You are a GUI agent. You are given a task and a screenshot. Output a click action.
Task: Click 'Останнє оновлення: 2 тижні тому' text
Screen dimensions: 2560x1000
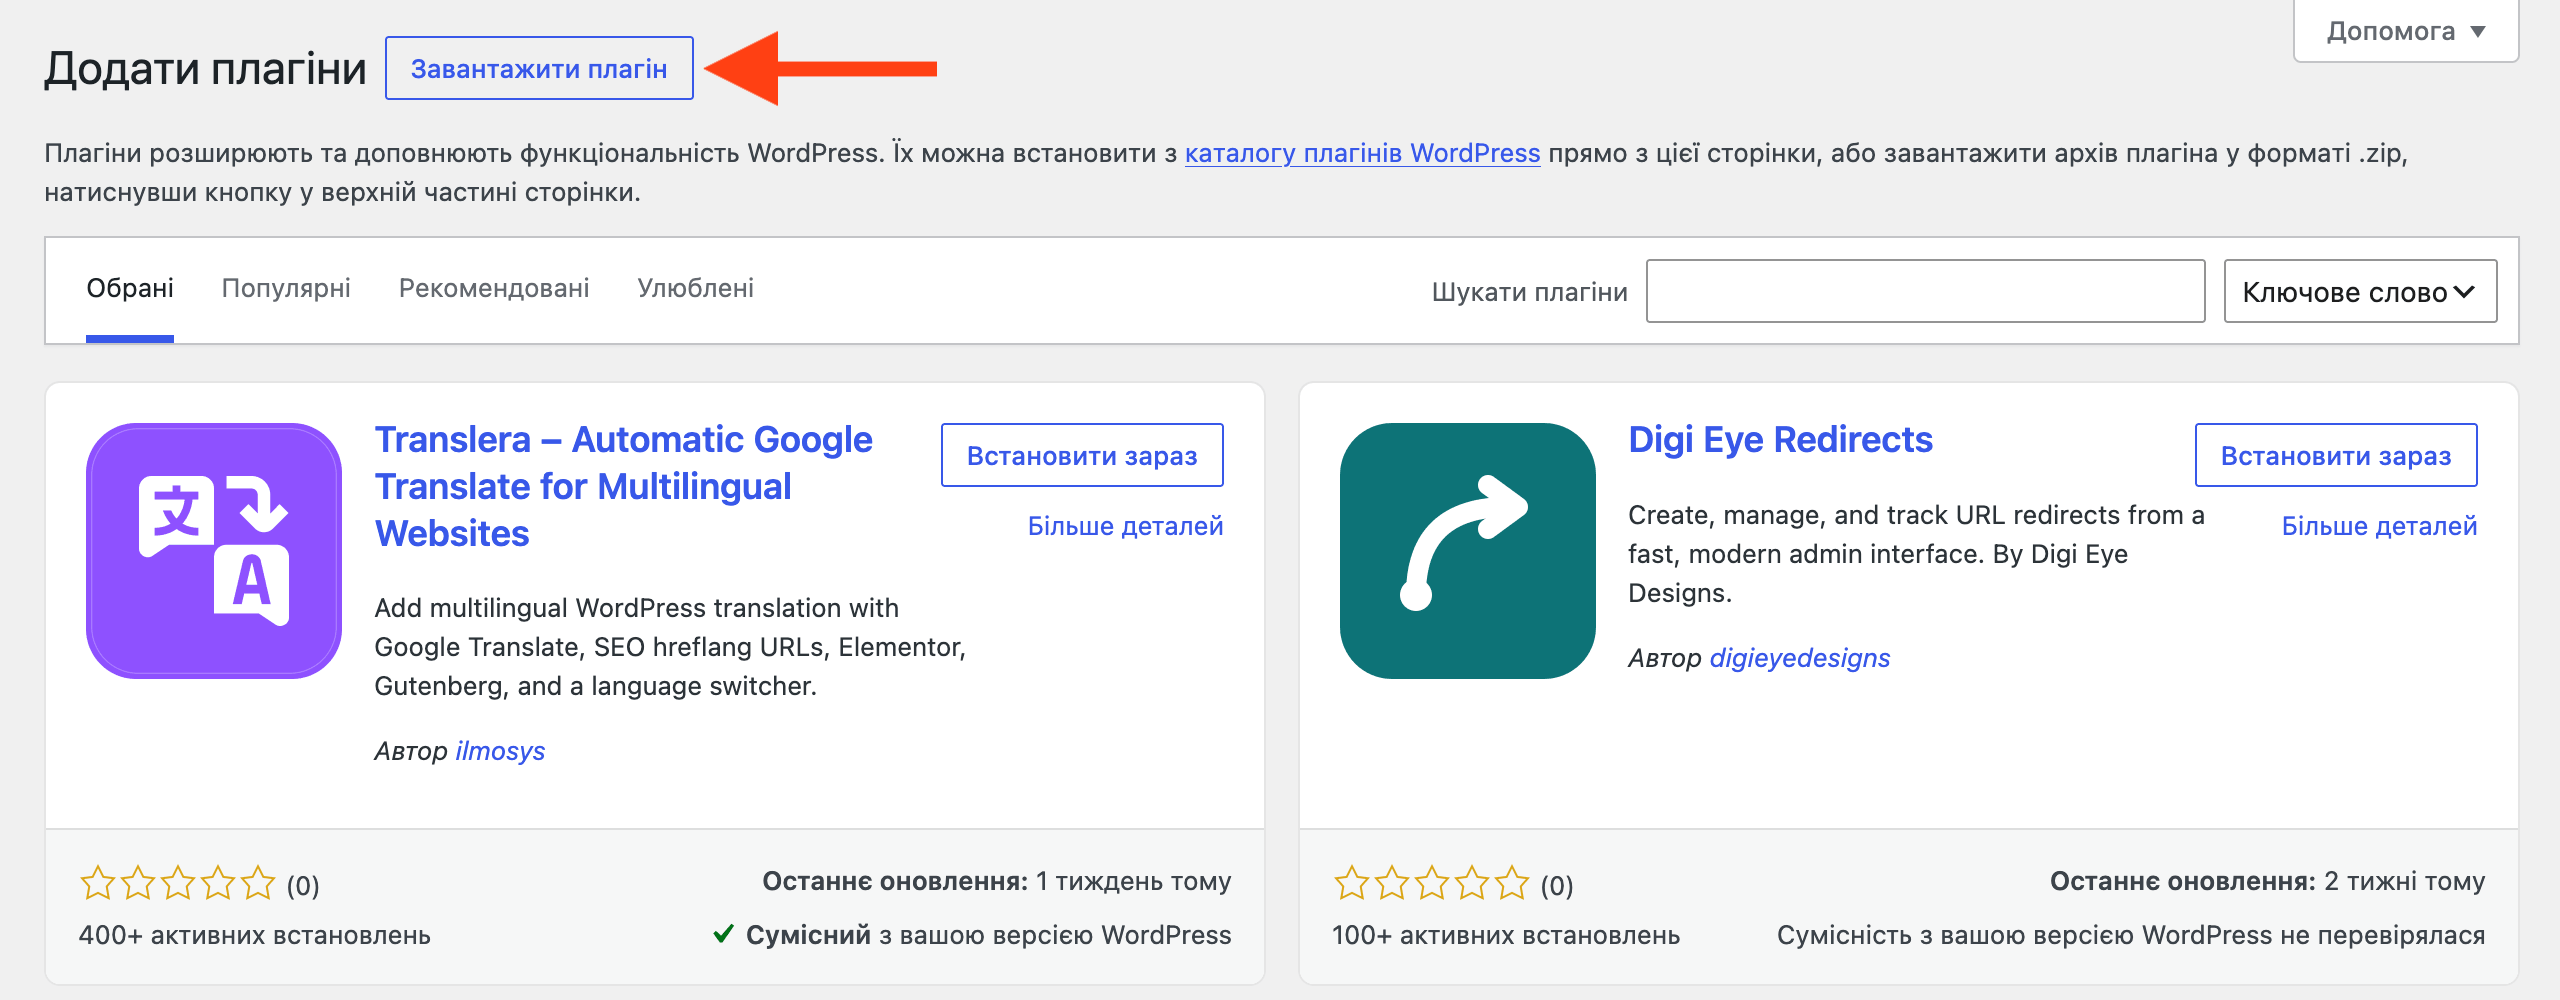click(x=2267, y=881)
